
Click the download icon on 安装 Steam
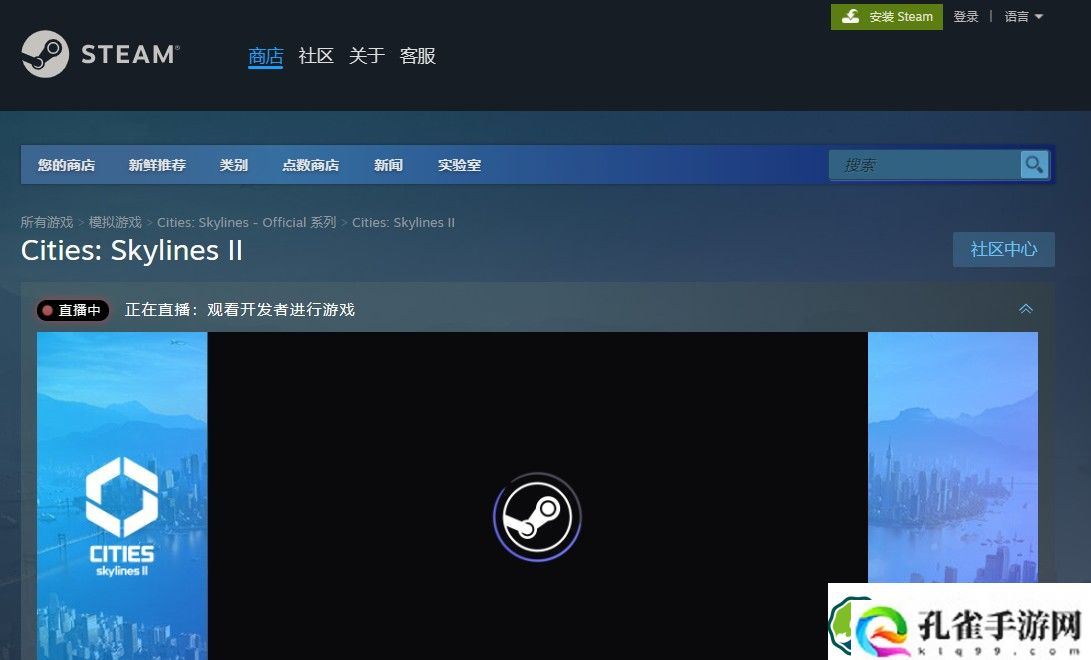tap(850, 16)
